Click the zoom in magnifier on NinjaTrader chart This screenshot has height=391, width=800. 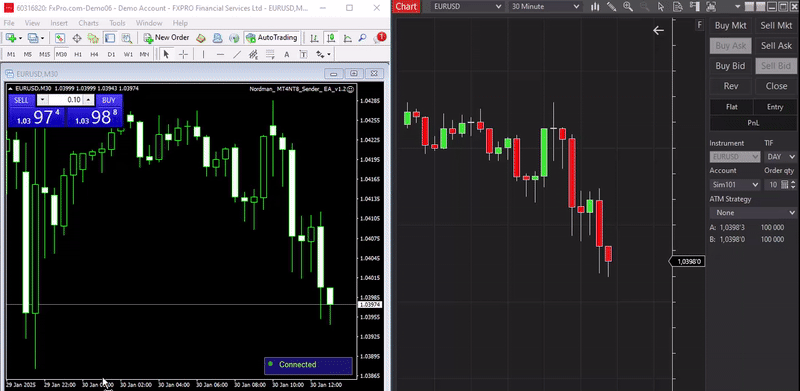tap(628, 6)
